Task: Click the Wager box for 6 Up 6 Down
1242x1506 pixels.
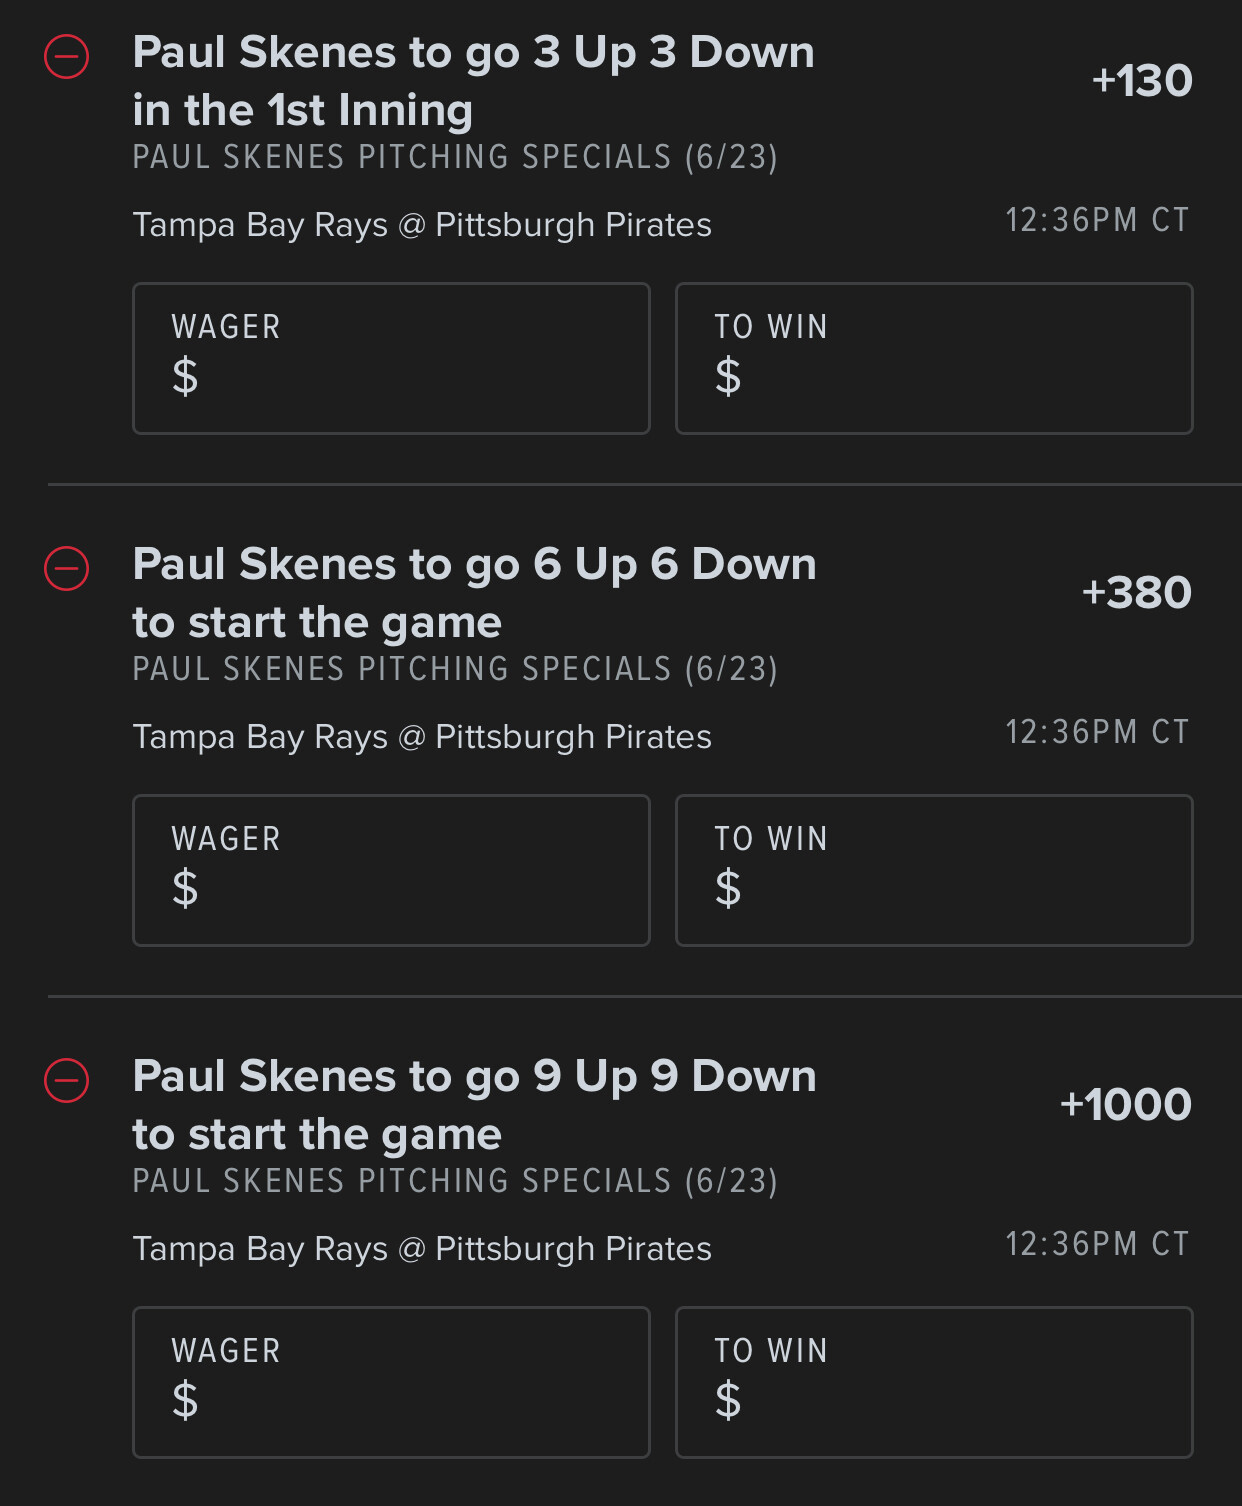Action: (x=391, y=870)
